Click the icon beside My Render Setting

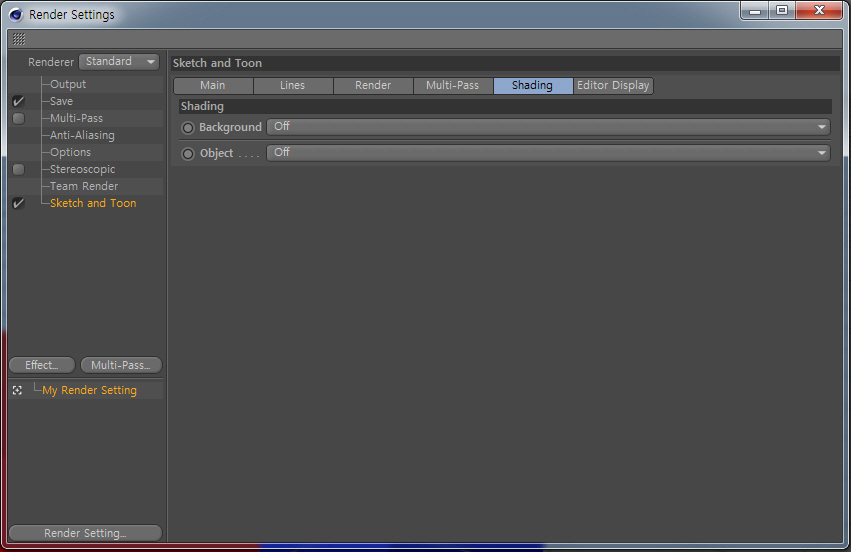[17, 390]
